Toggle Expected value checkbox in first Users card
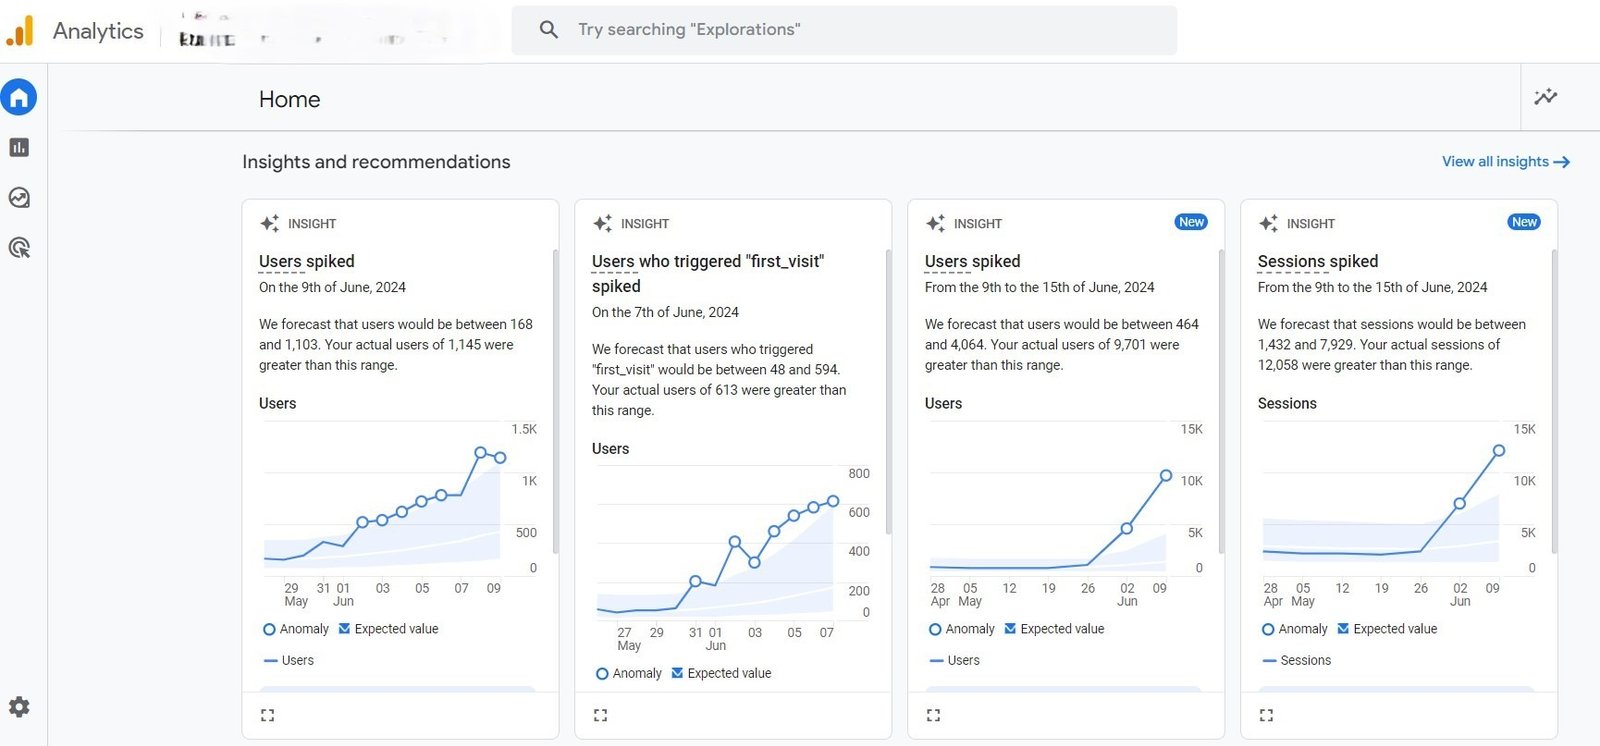 (345, 629)
